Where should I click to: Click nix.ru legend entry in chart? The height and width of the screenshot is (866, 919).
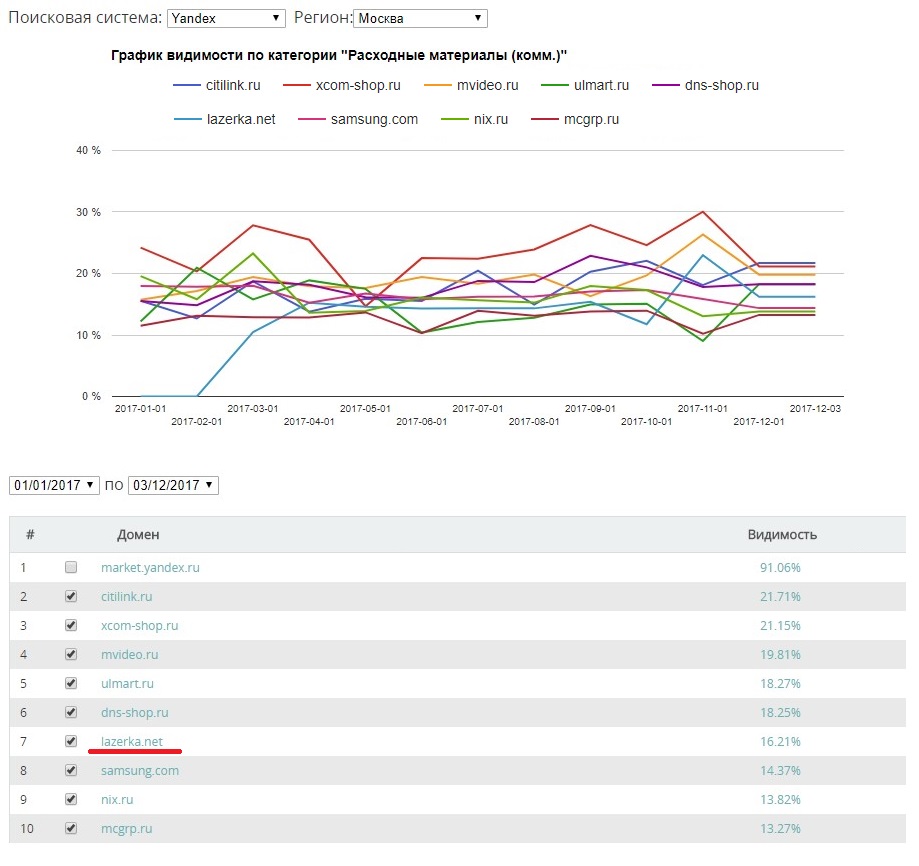tap(485, 119)
